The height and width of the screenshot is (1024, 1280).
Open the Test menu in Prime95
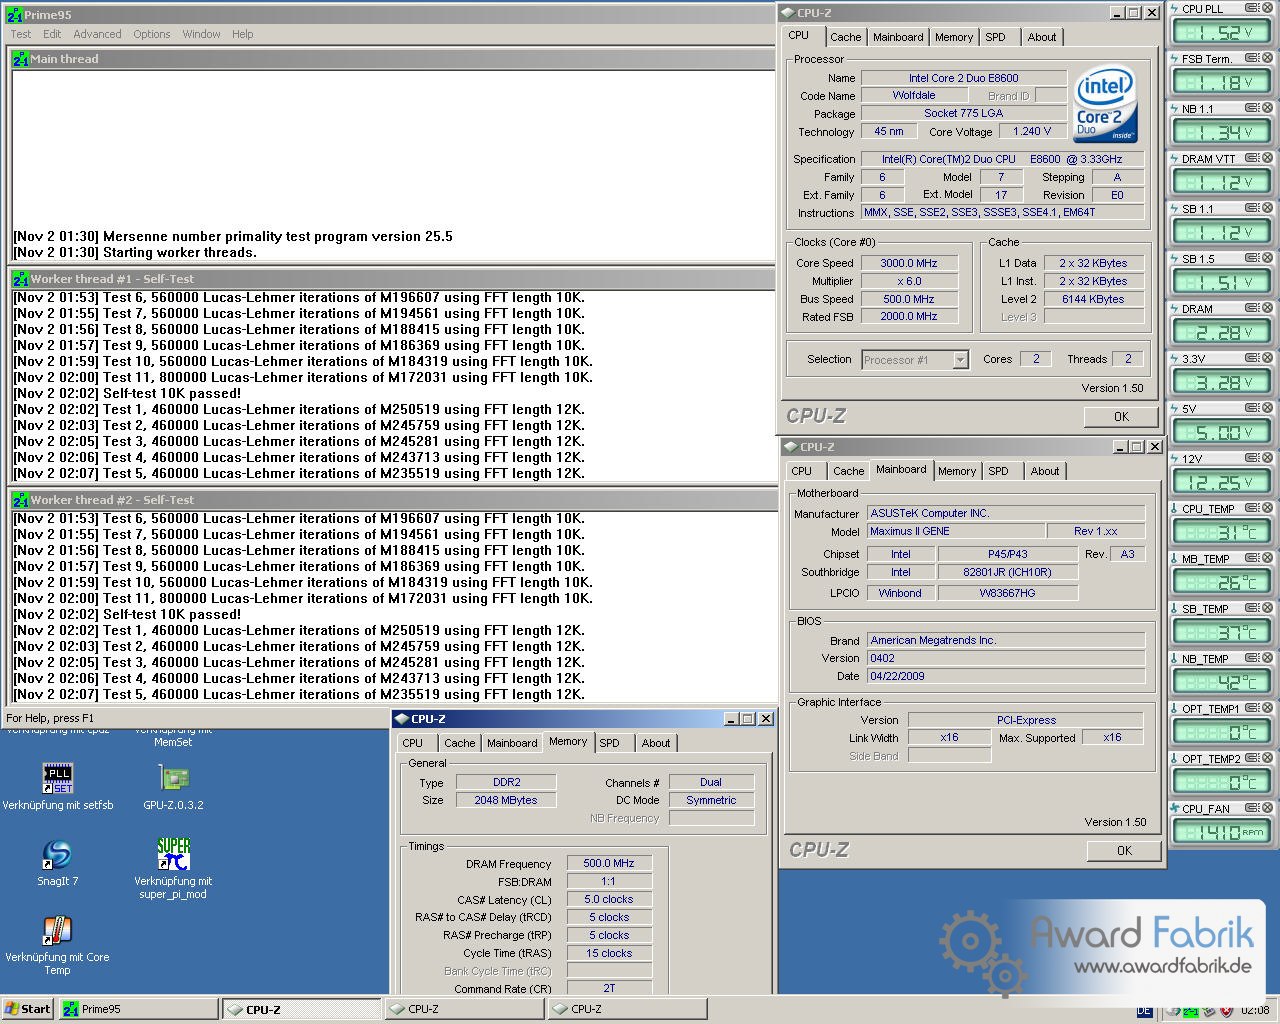pyautogui.click(x=21, y=34)
